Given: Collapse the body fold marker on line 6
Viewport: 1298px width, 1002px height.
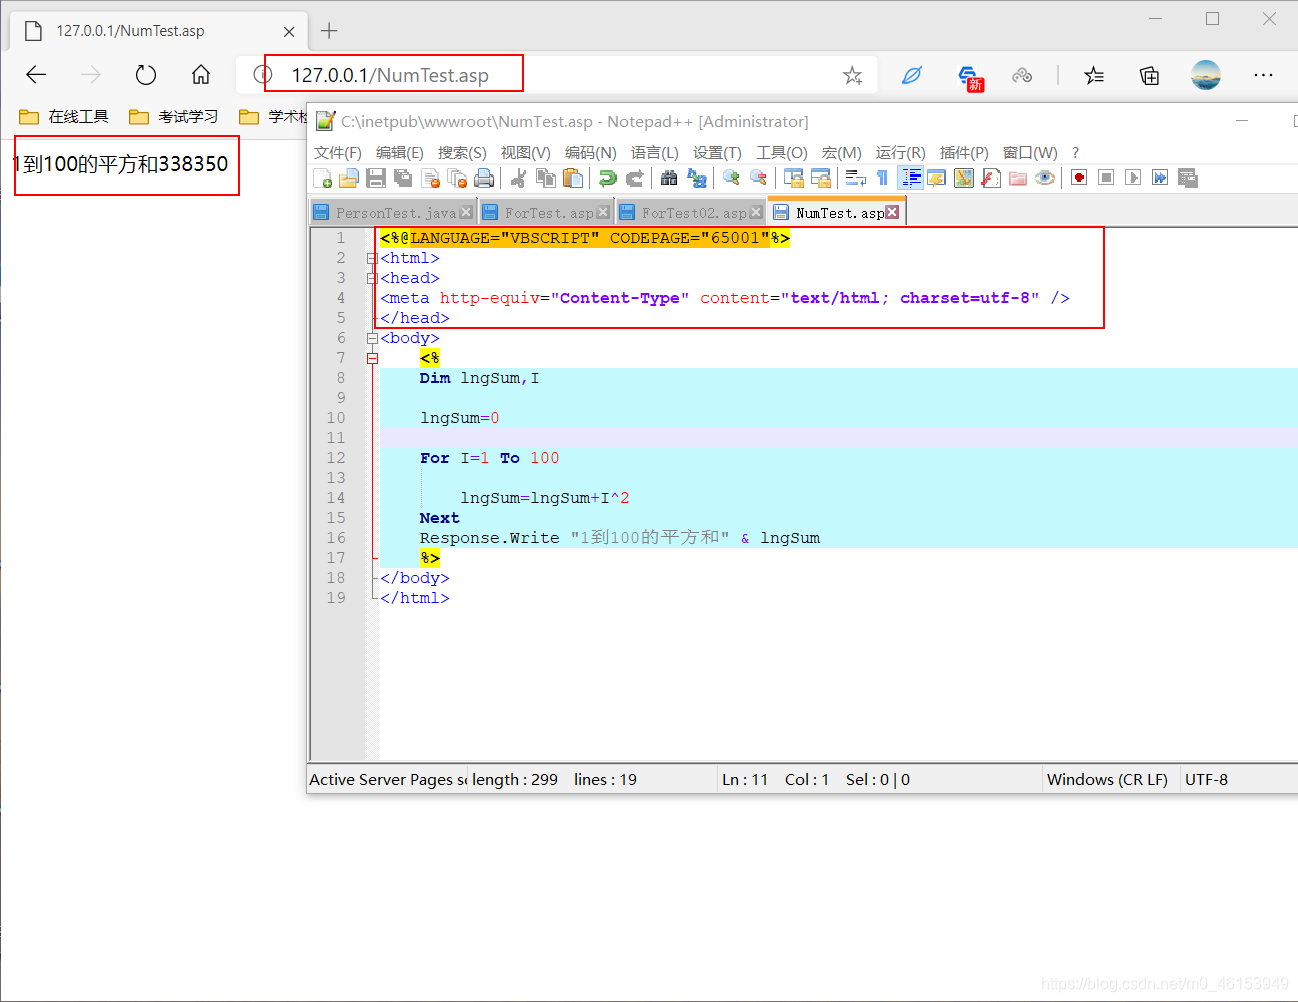Looking at the screenshot, I should 372,338.
